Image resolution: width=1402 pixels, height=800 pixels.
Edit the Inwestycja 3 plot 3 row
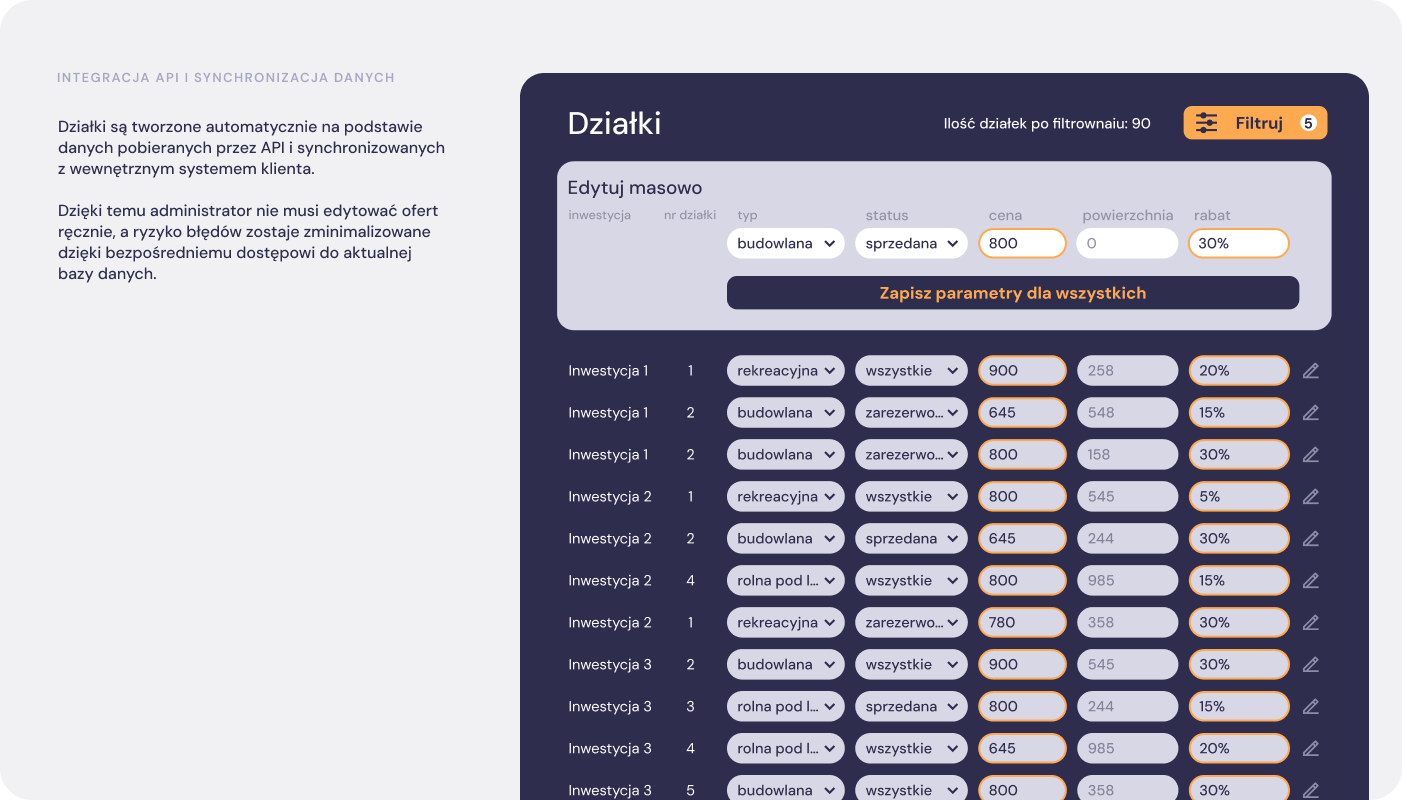pos(1310,707)
